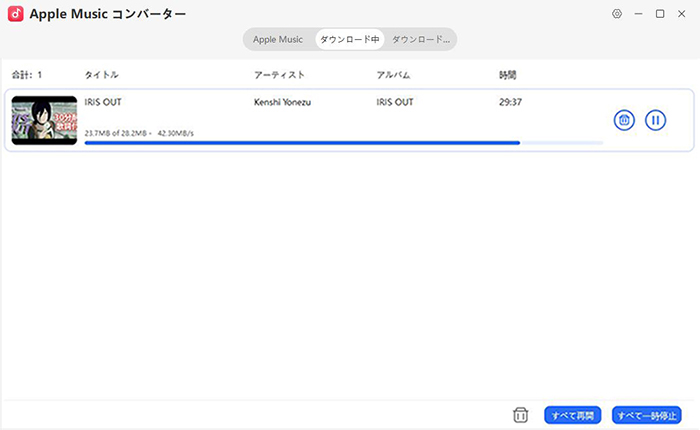Delete the IRIS OUT download
This screenshot has height=430, width=700.
pos(624,120)
